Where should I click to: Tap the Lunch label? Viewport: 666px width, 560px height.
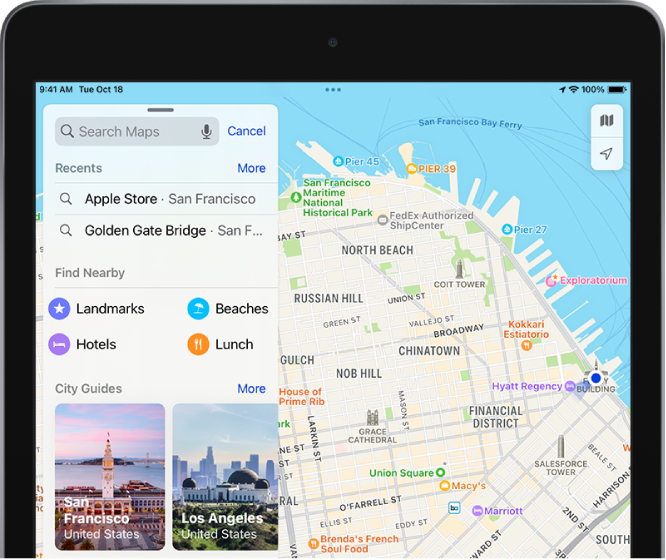(x=234, y=344)
